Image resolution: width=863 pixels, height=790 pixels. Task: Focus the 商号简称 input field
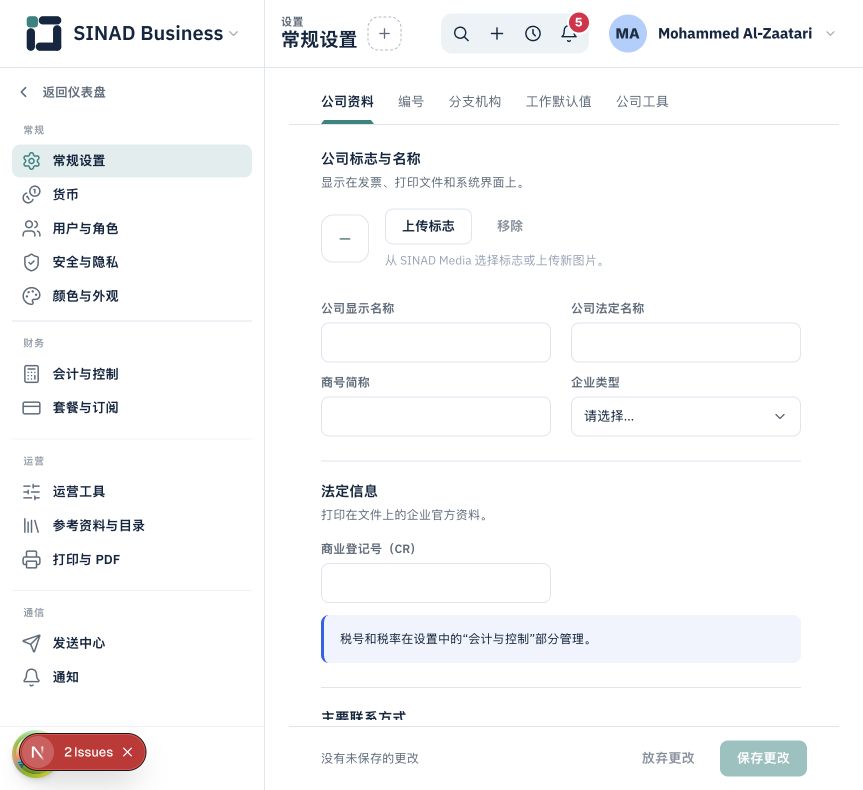[436, 416]
